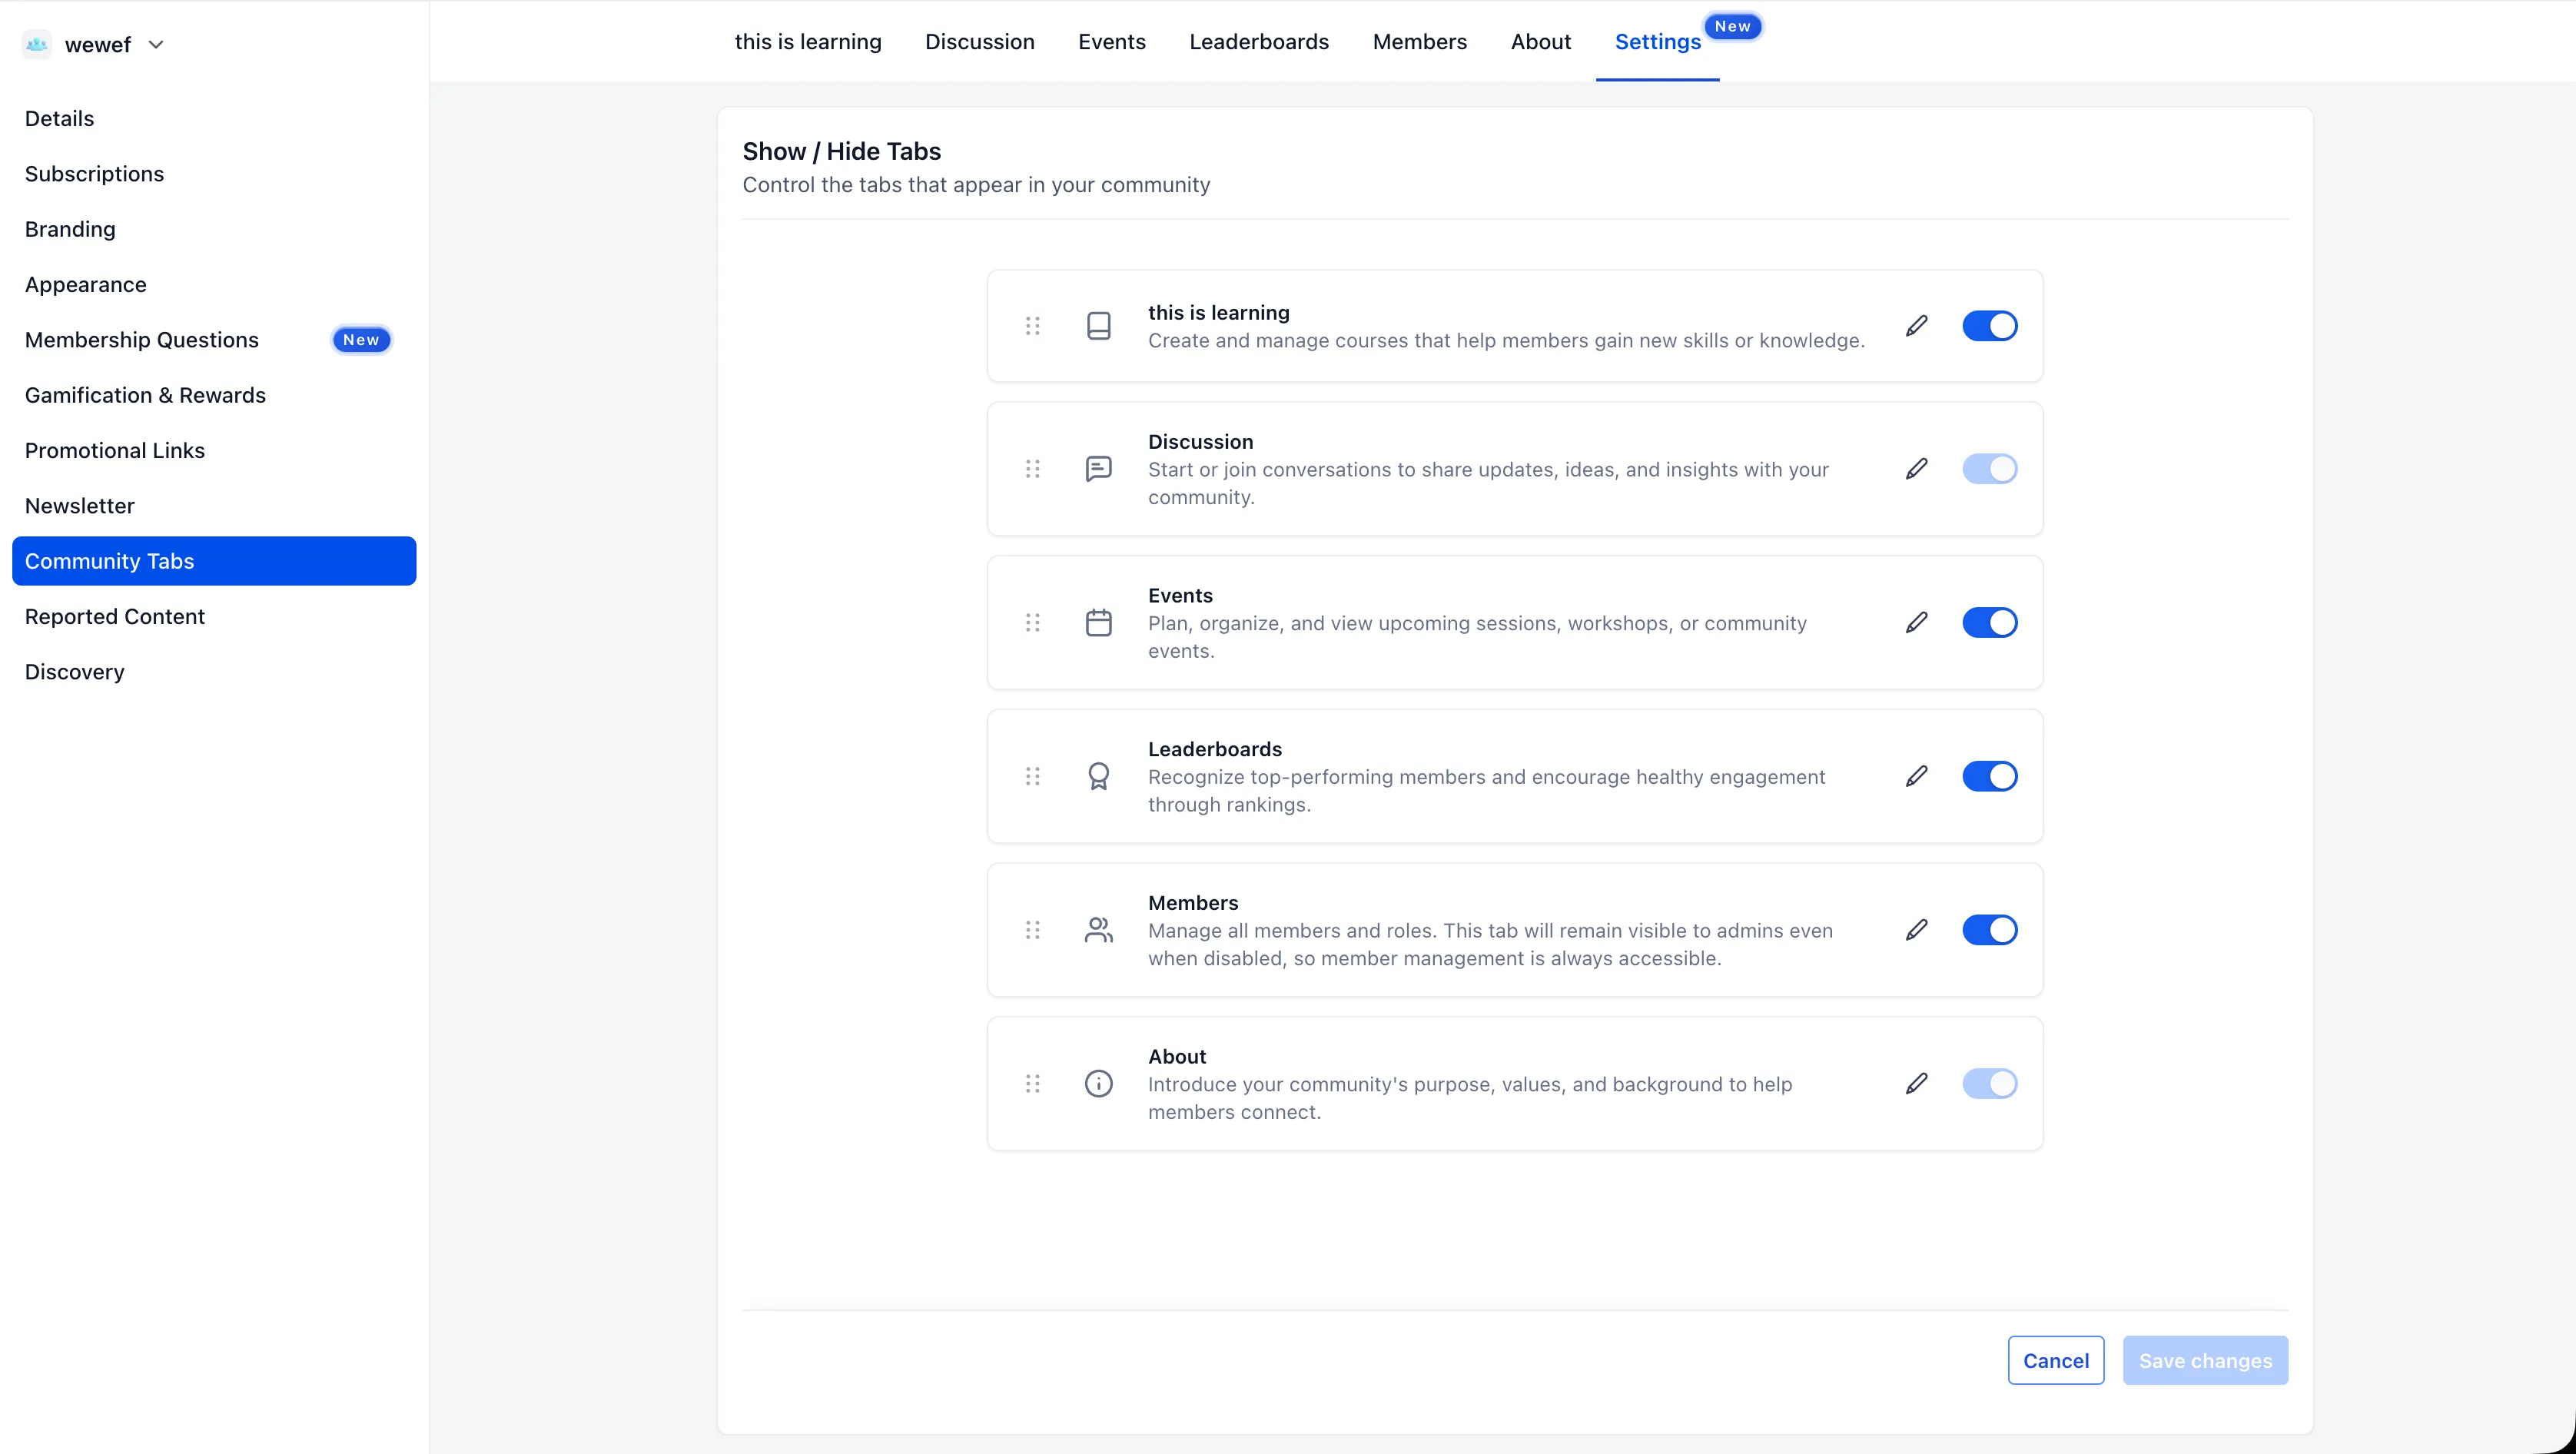Toggle visibility of this is learning tab
The width and height of the screenshot is (2576, 1454).
pos(1990,326)
